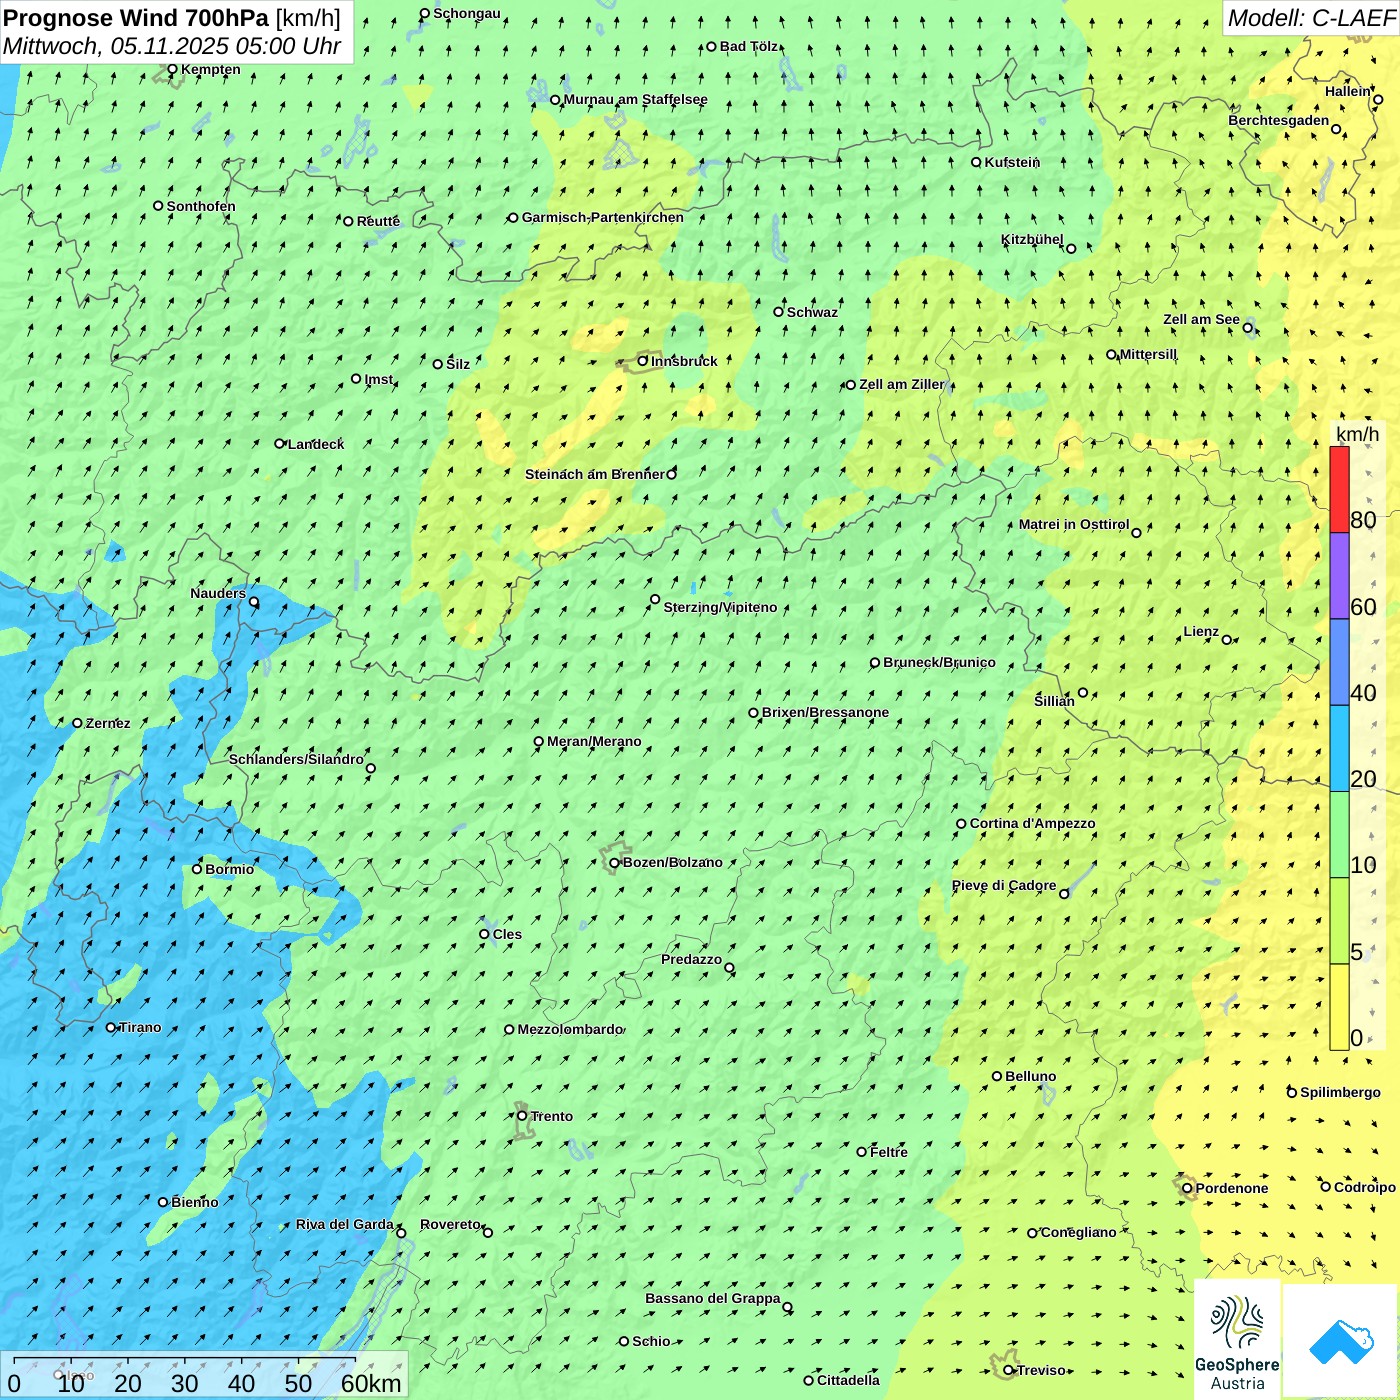
Task: Click the 'Schongau' label
Action: [x=467, y=13]
